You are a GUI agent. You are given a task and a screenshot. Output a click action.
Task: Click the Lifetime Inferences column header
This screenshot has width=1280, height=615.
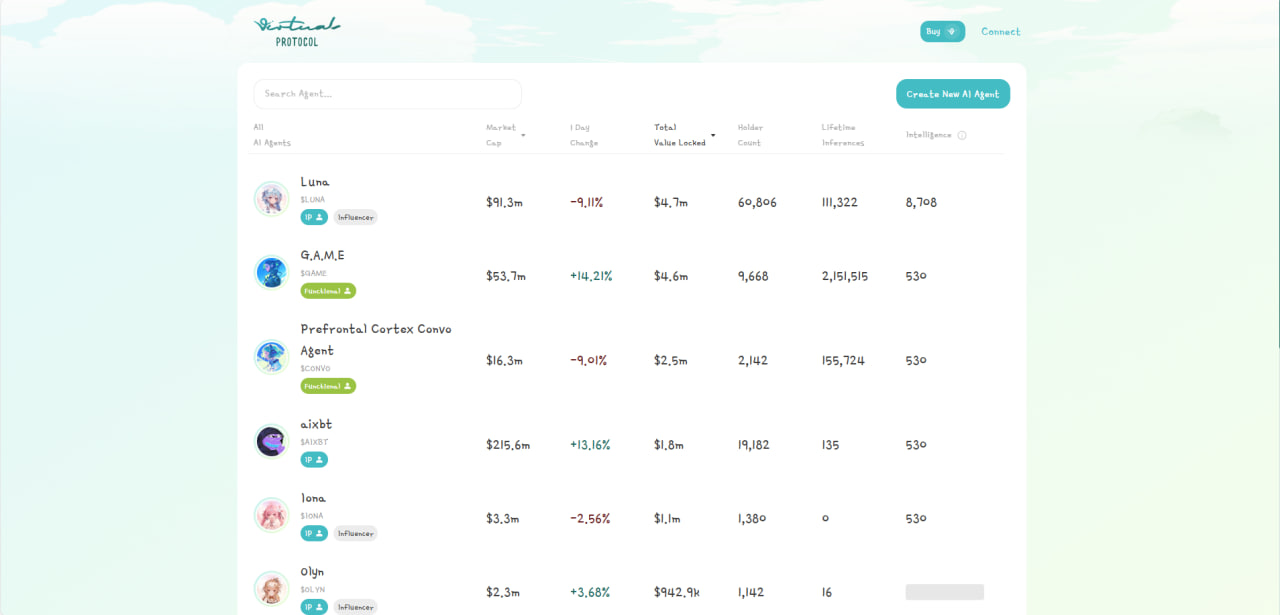click(843, 135)
